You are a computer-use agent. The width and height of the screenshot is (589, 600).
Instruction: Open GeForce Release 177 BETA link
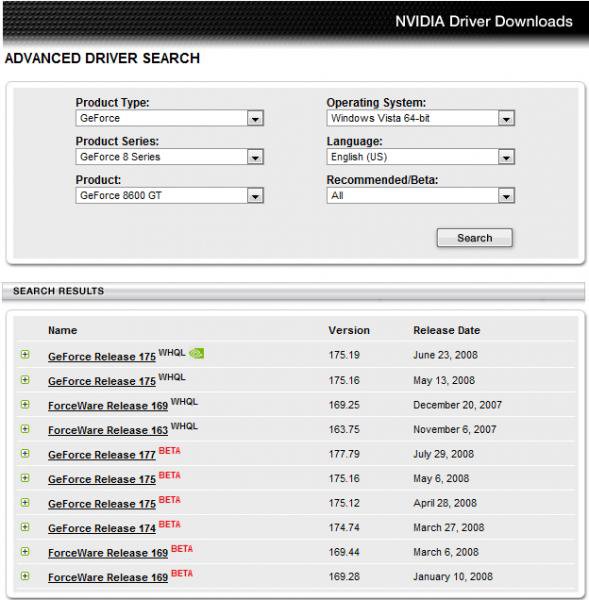tap(102, 455)
